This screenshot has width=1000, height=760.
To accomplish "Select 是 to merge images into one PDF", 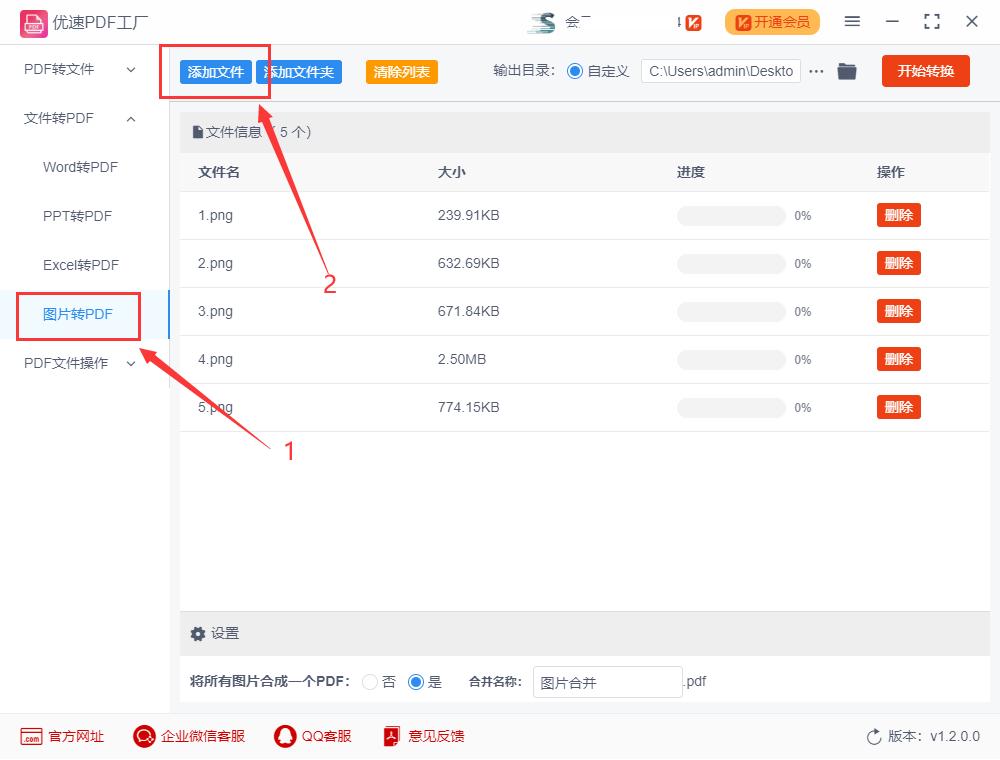I will pos(415,681).
